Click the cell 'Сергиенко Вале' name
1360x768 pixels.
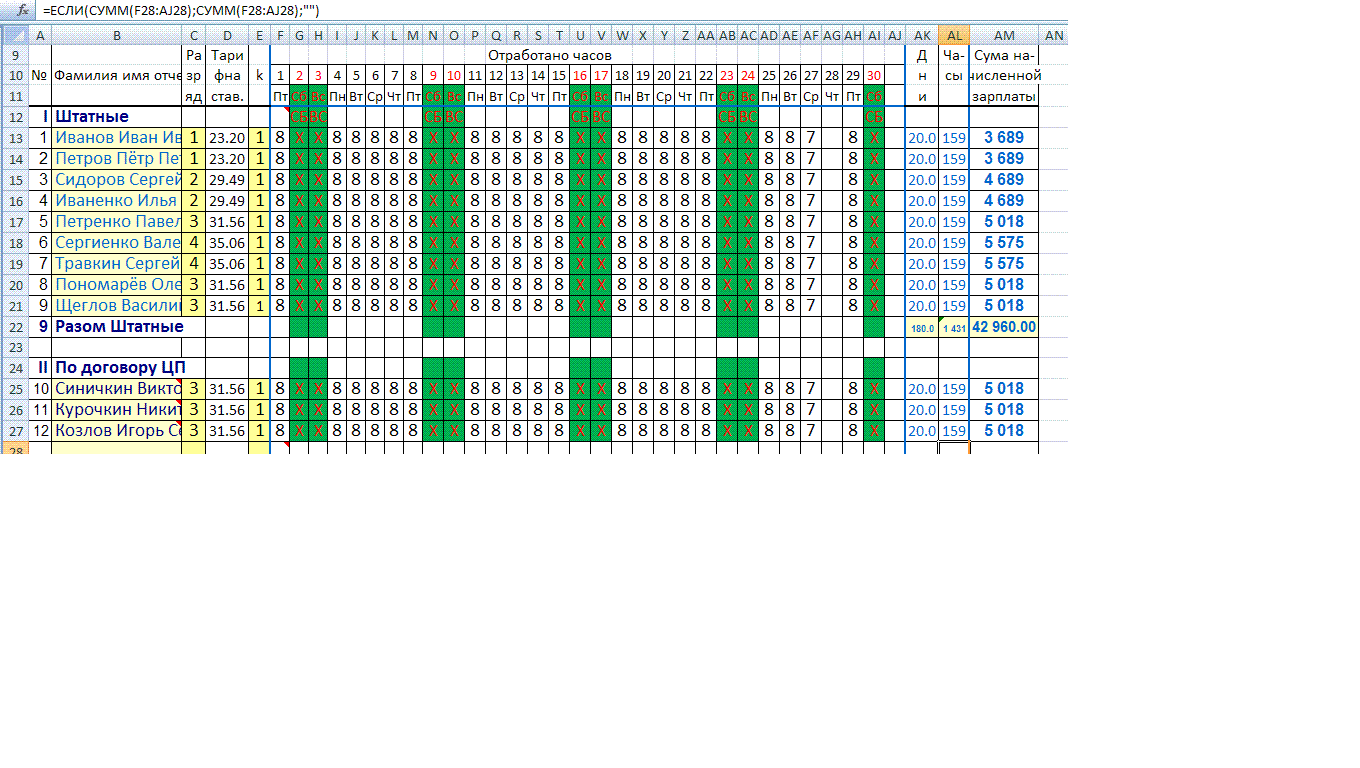[117, 242]
